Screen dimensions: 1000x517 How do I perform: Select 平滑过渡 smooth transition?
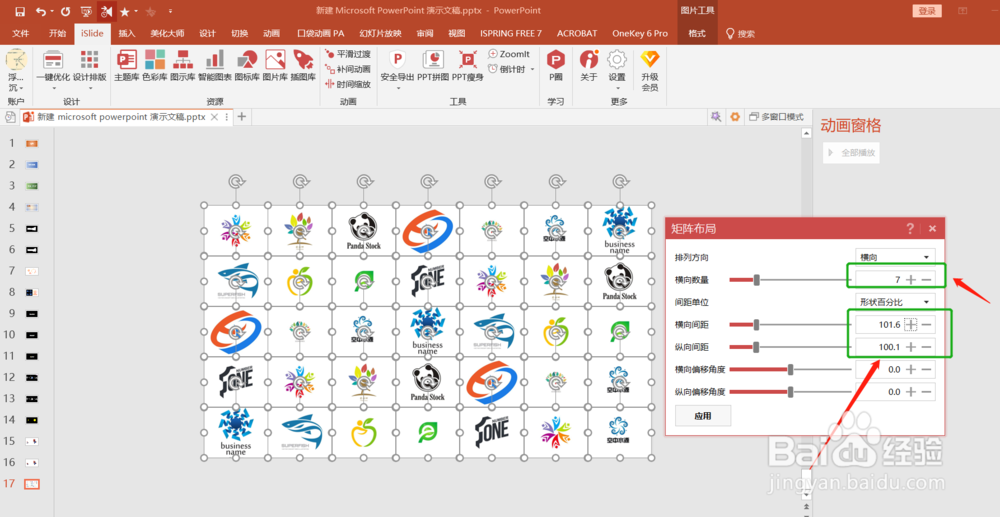coord(348,54)
